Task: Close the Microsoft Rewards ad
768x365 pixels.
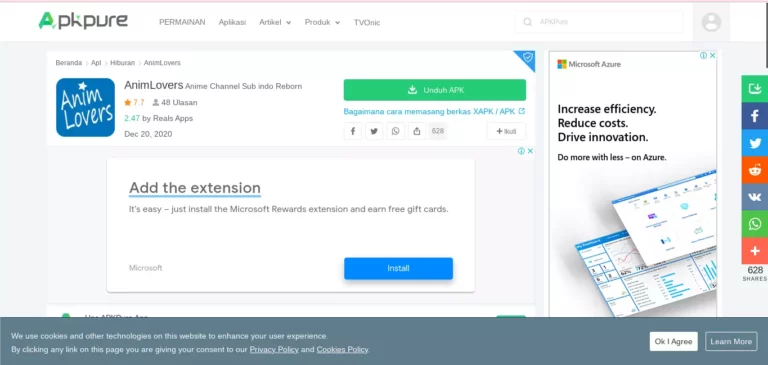Action: 530,151
